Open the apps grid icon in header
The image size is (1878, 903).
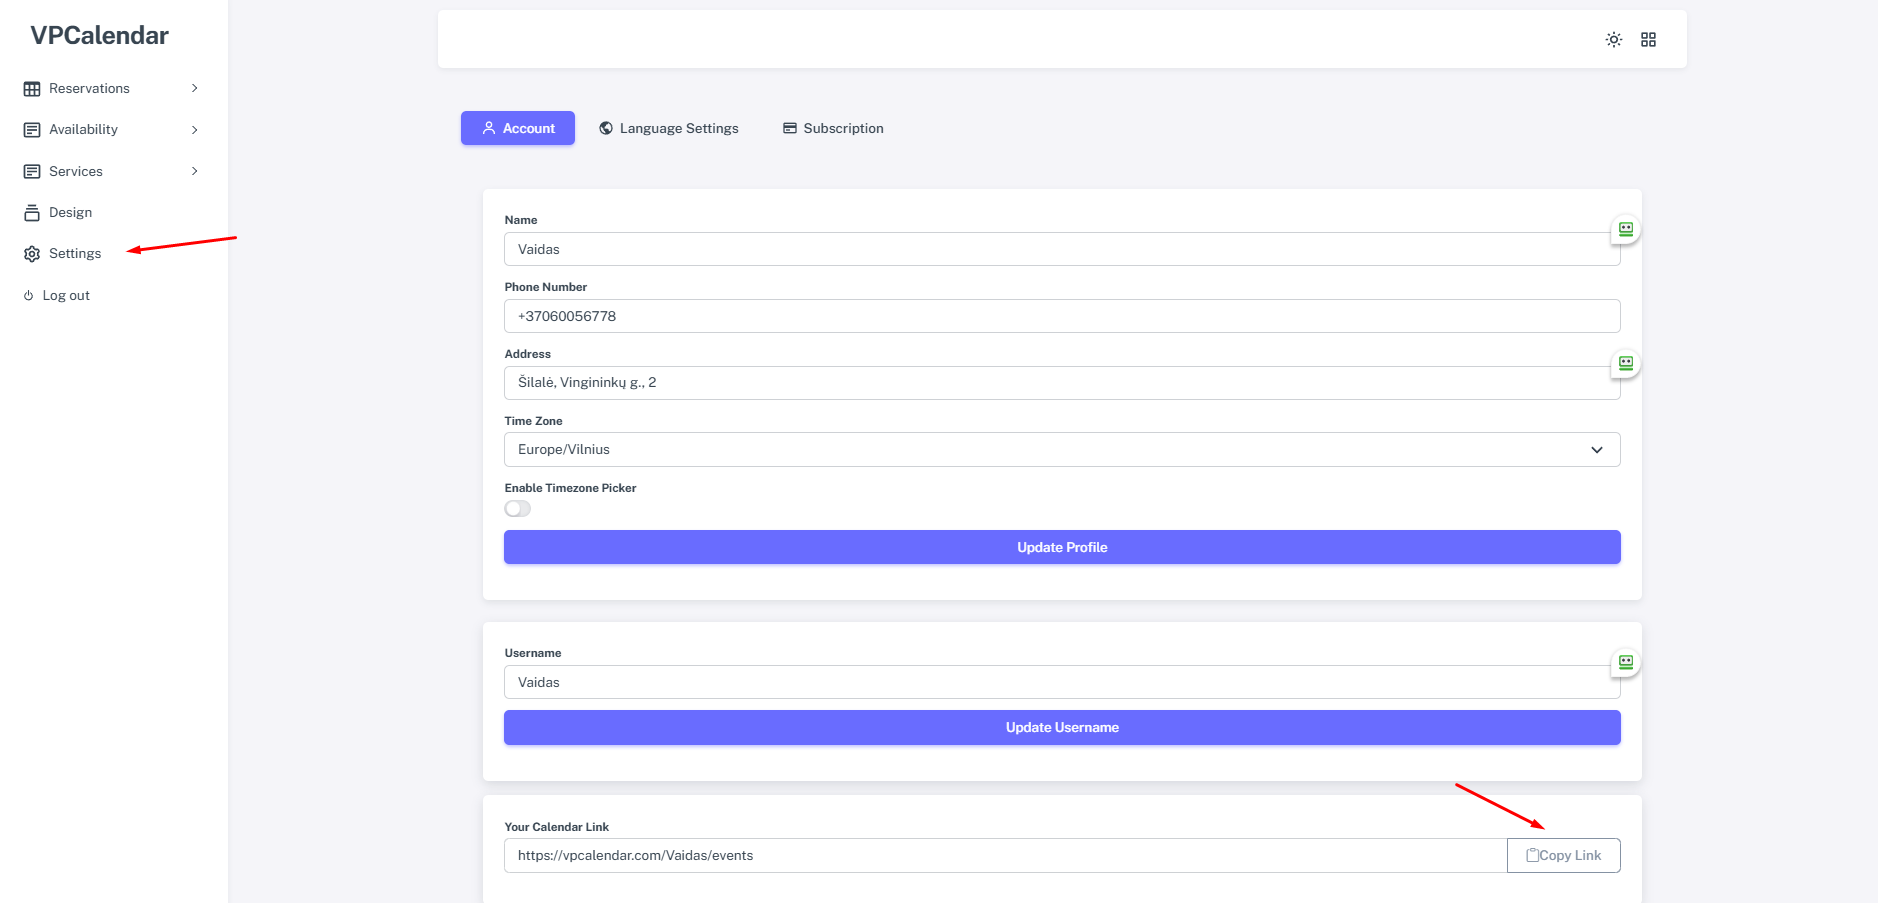point(1648,40)
